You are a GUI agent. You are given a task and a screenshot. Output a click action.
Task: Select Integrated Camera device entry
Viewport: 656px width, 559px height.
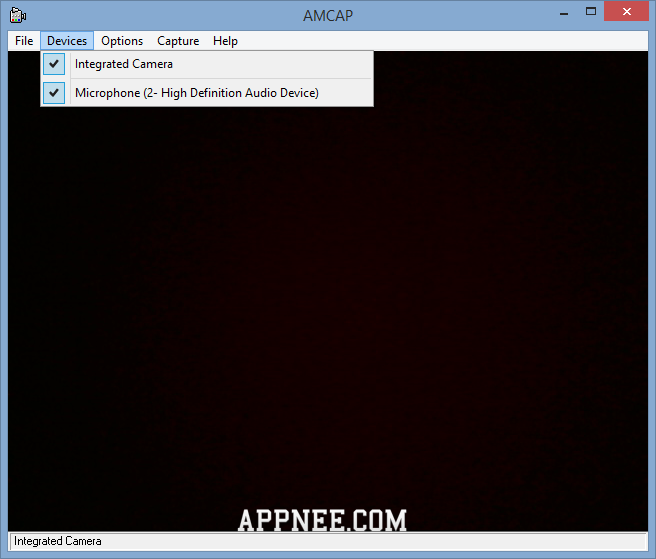(207, 64)
